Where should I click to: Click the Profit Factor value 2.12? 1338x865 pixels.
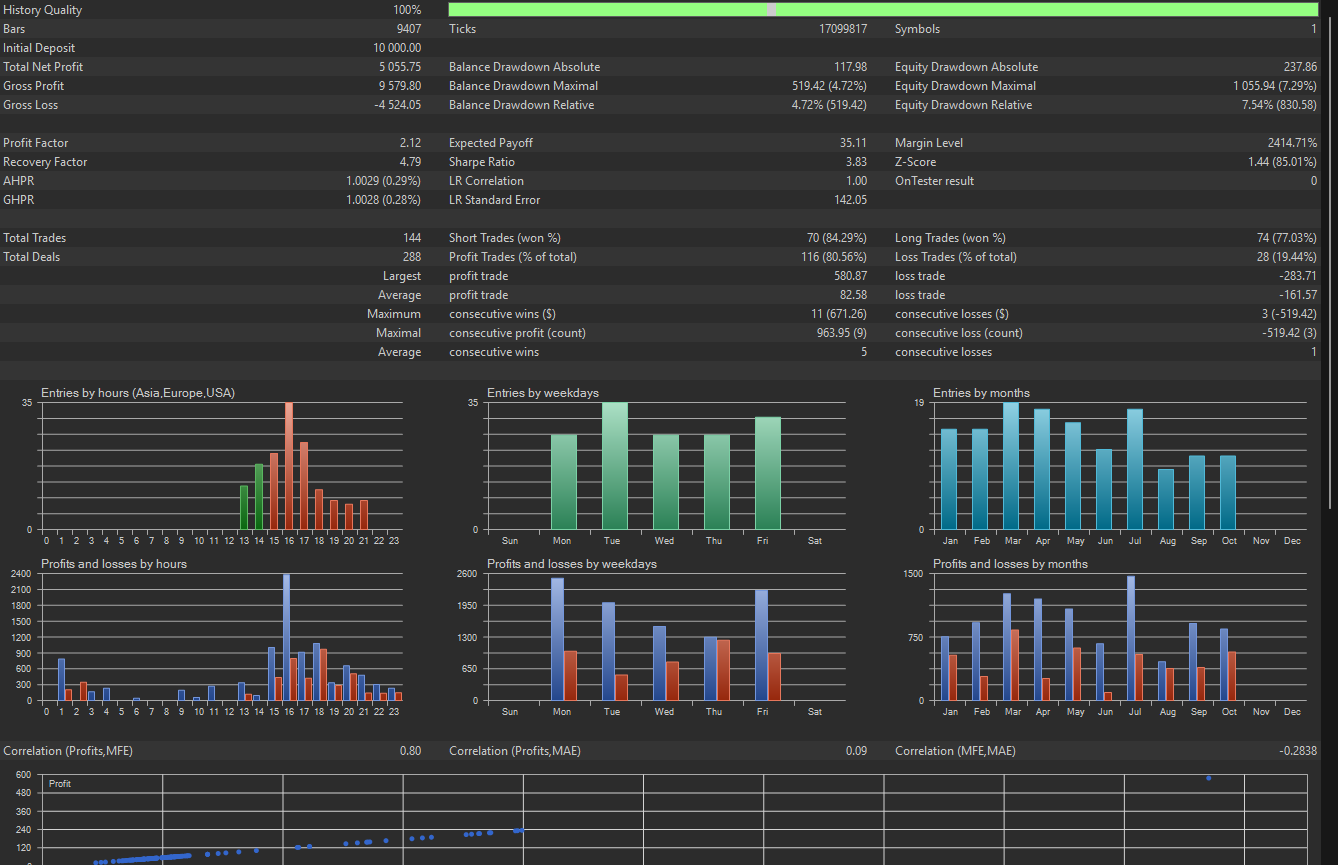point(410,143)
